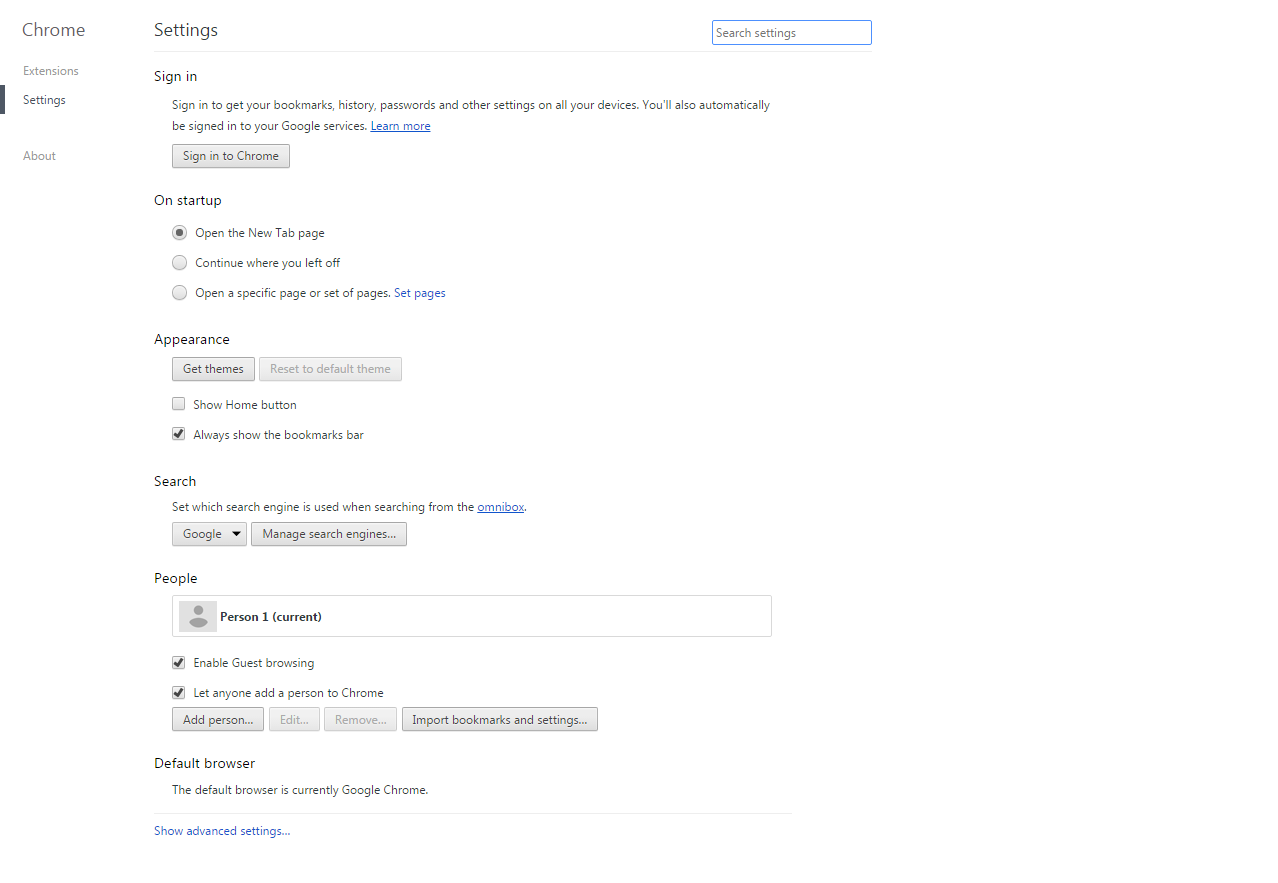Select Settings in the left sidebar
Viewport: 1278px width, 883px height.
(45, 100)
